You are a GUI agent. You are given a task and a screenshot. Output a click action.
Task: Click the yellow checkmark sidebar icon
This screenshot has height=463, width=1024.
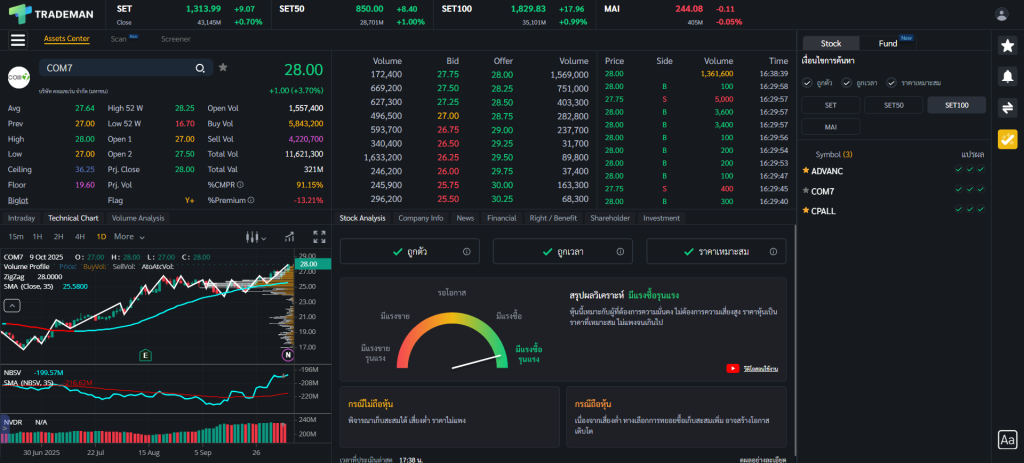[1007, 140]
